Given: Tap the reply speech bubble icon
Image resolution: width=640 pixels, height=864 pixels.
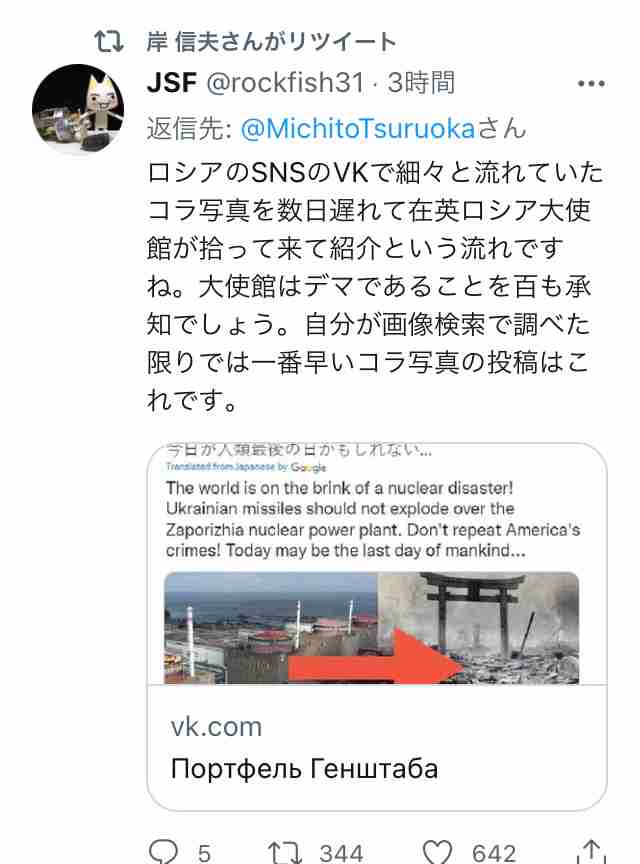Looking at the screenshot, I should (164, 851).
